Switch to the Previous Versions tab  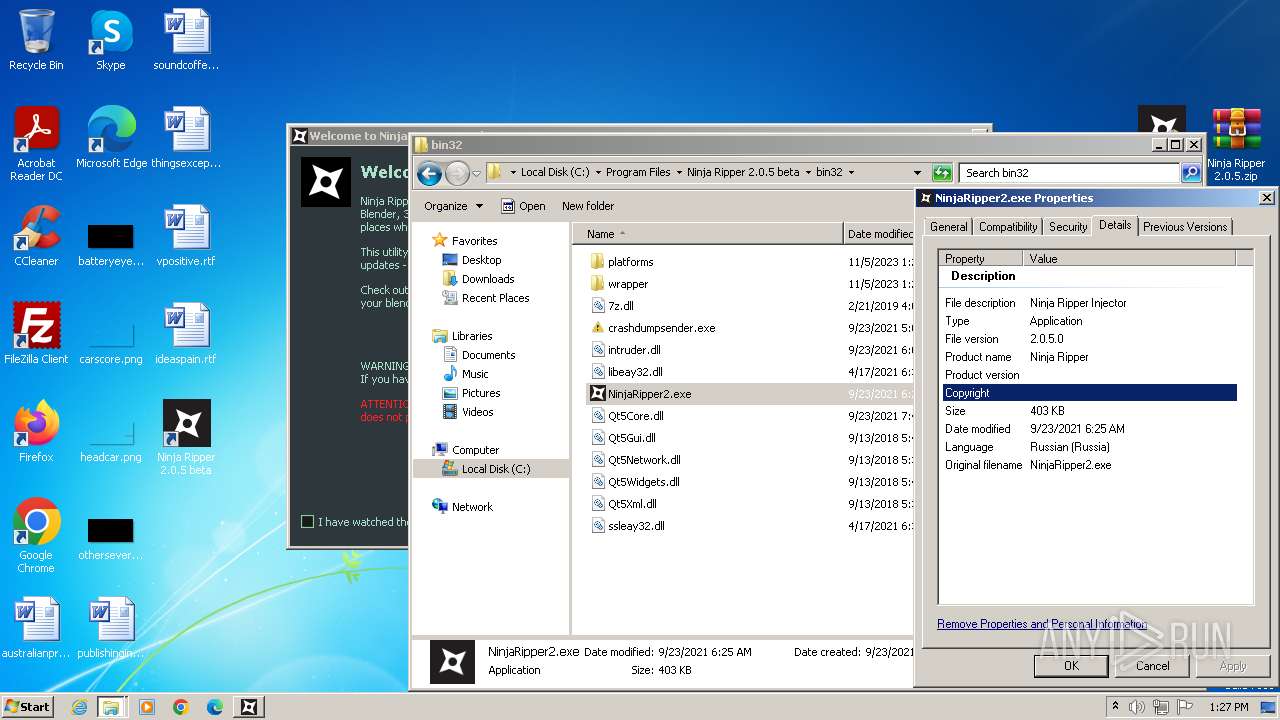tap(1185, 227)
